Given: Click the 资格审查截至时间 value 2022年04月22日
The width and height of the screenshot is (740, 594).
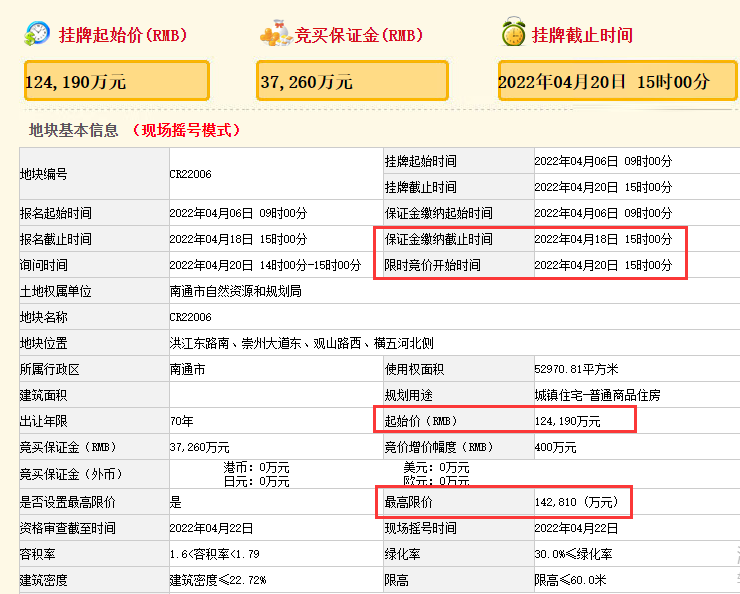Looking at the screenshot, I should (211, 528).
